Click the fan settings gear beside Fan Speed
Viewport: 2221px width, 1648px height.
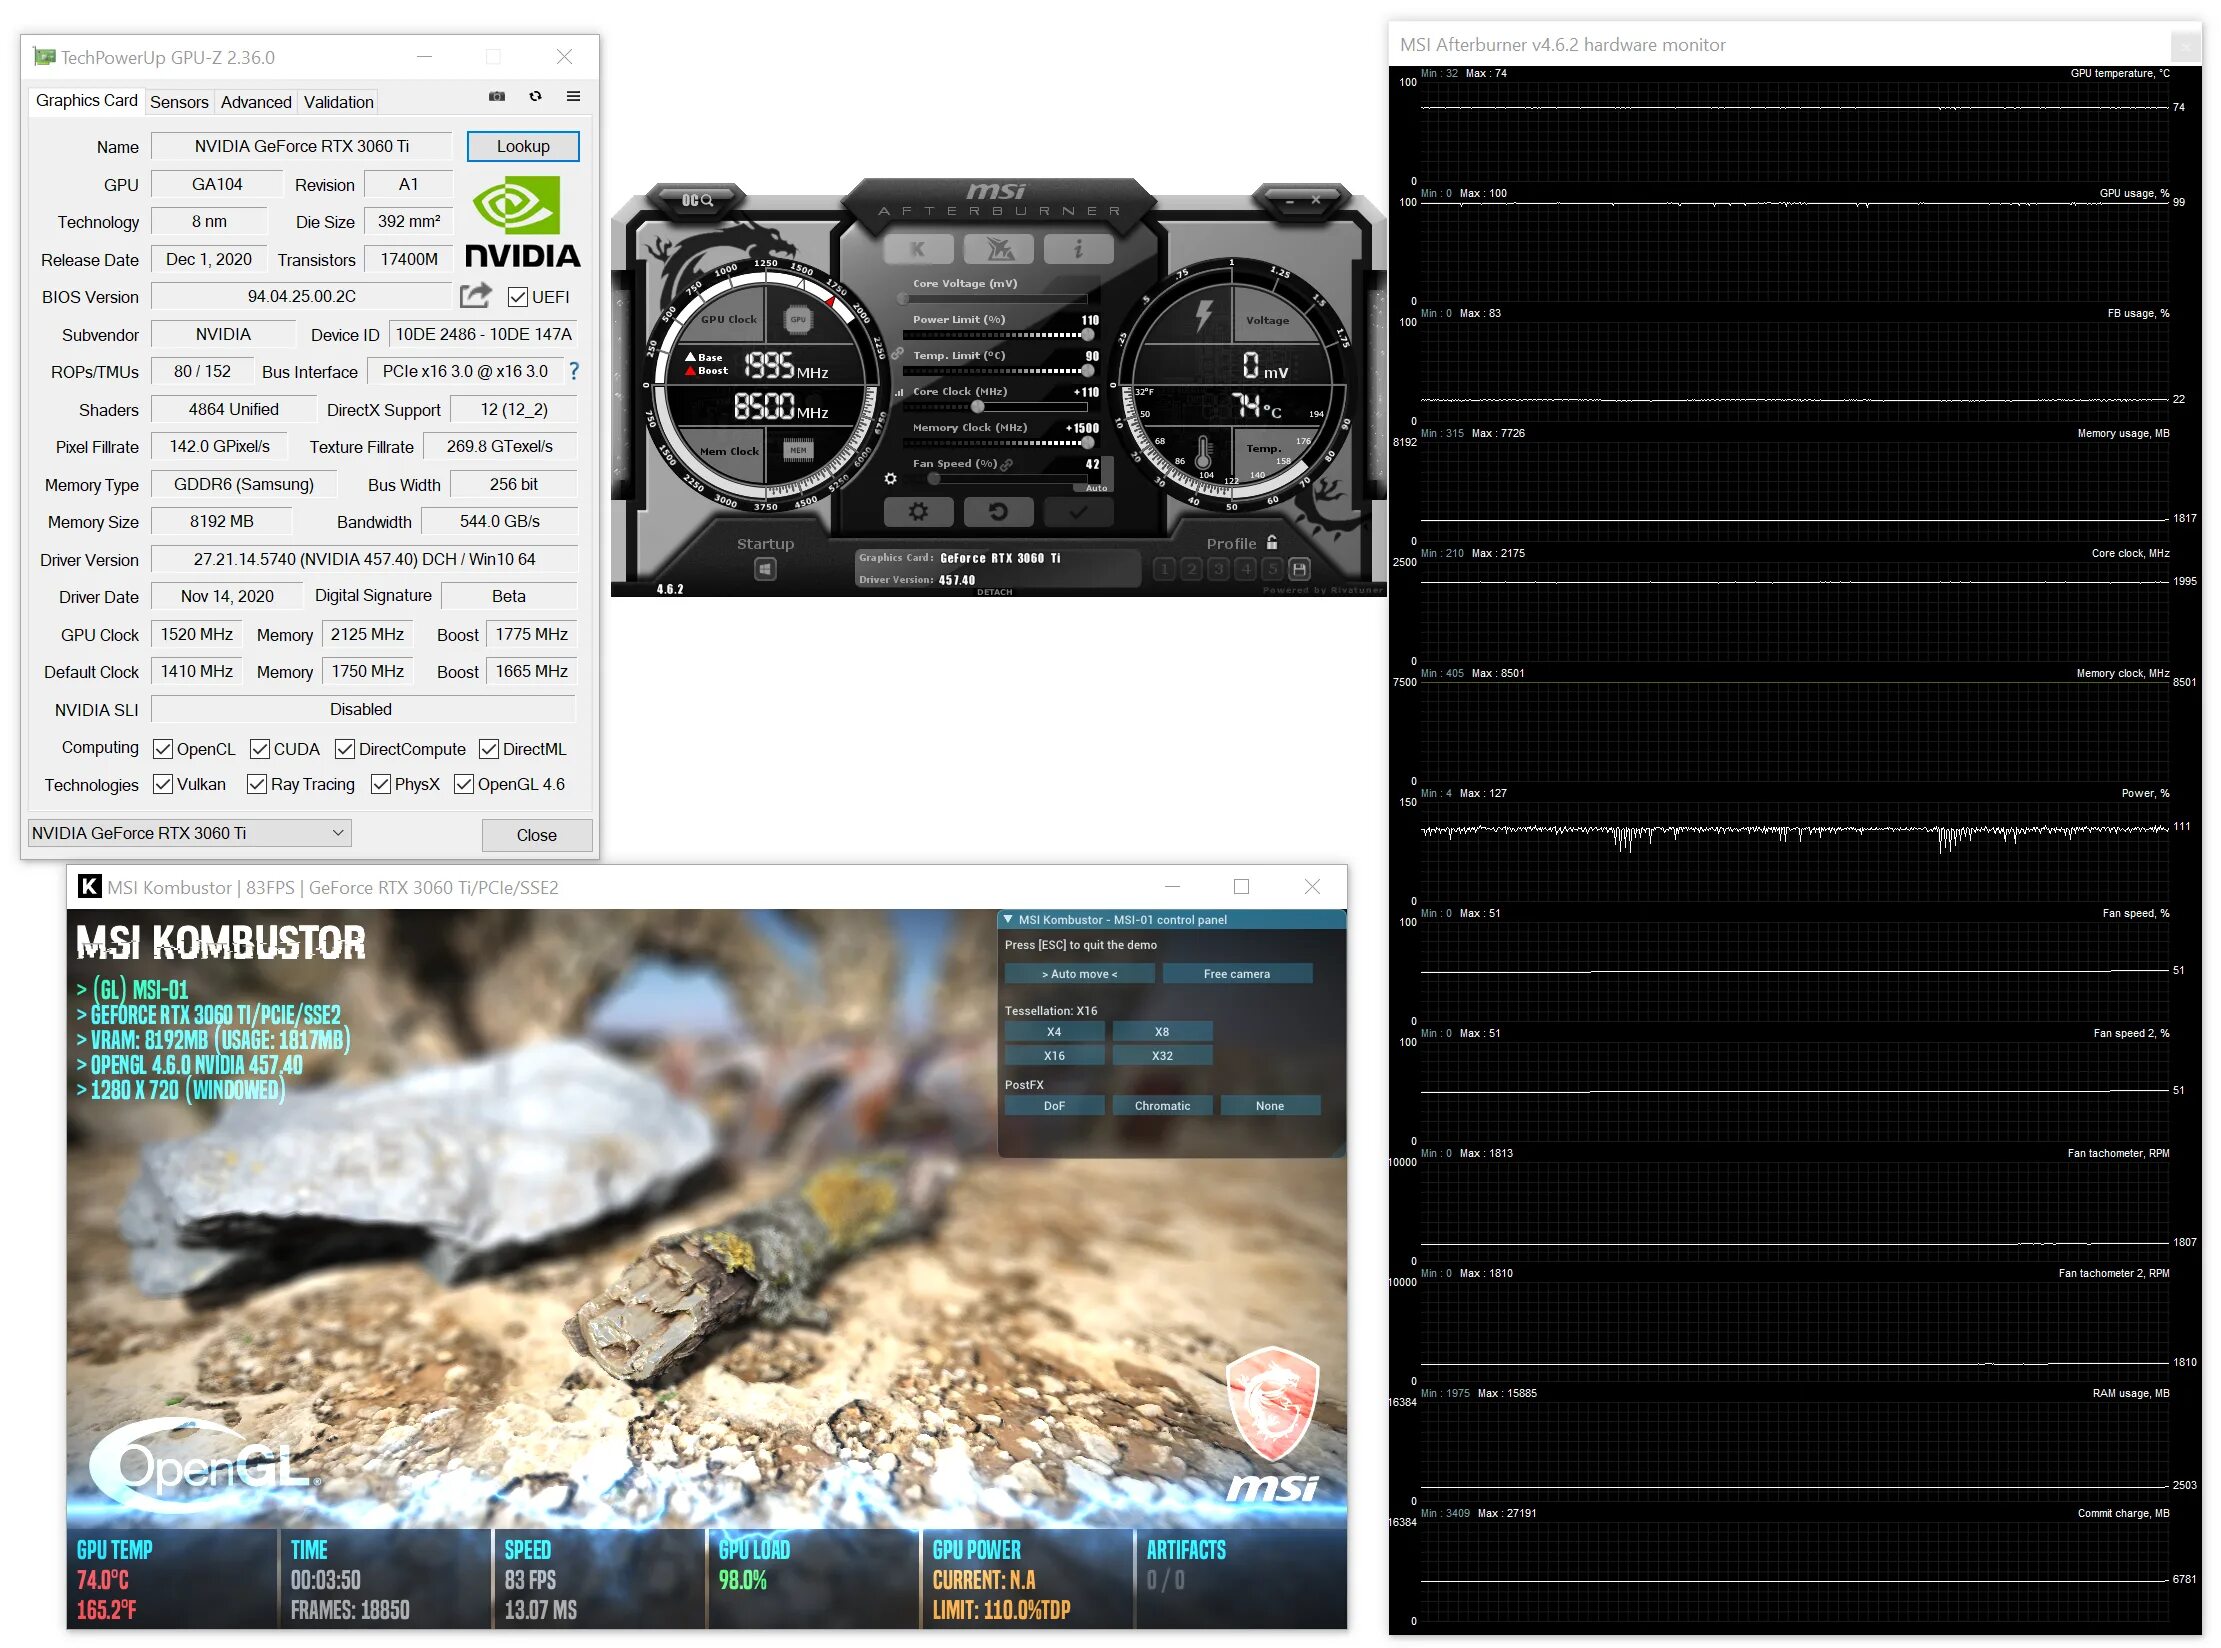890,479
